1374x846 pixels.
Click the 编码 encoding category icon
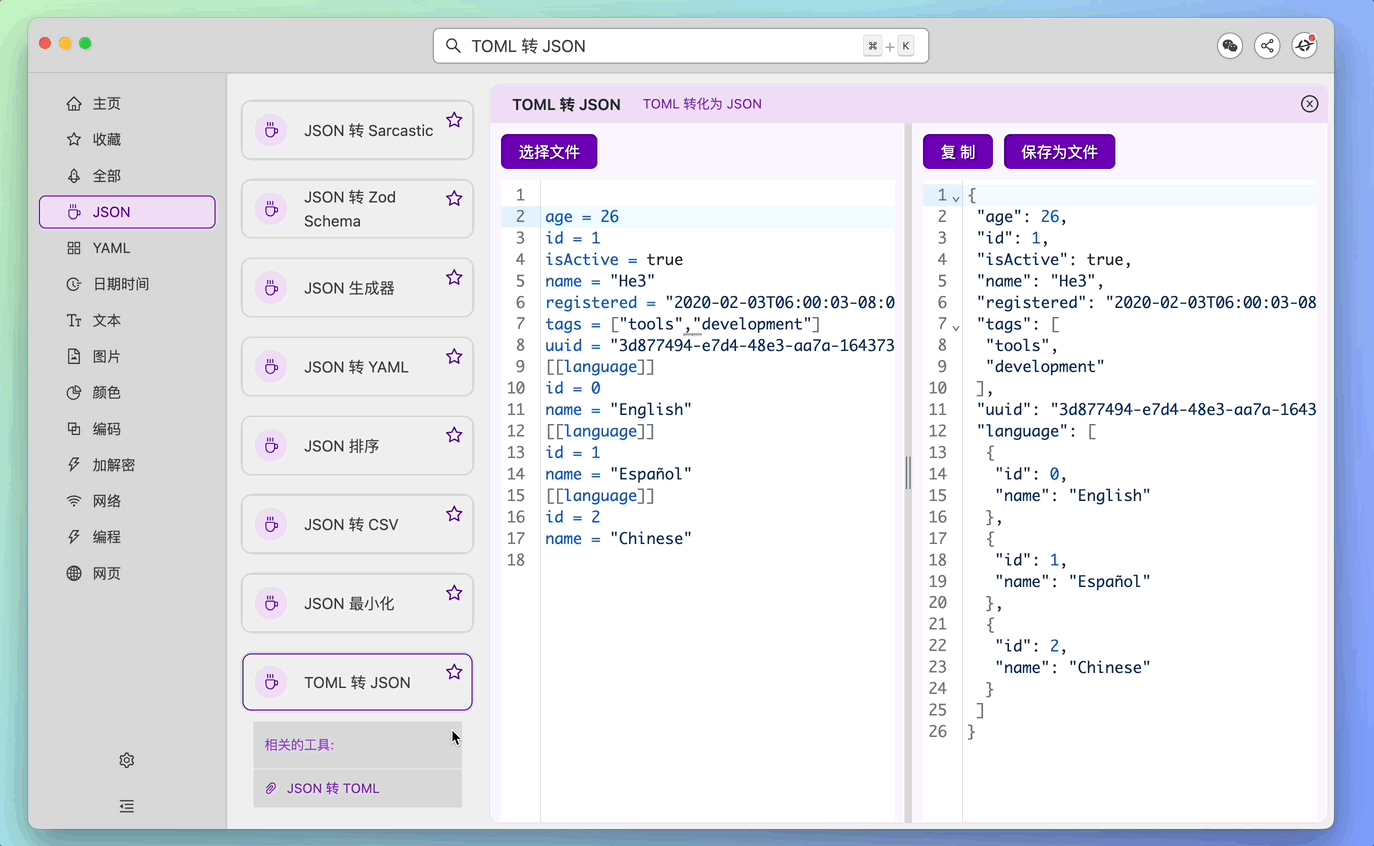74,429
